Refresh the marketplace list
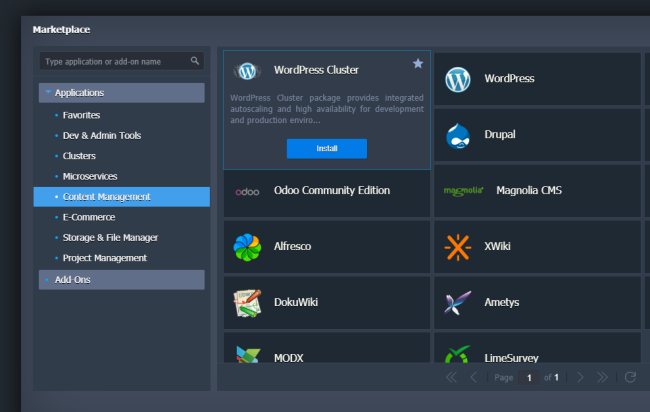Screen dimensions: 650x412 click(x=630, y=377)
